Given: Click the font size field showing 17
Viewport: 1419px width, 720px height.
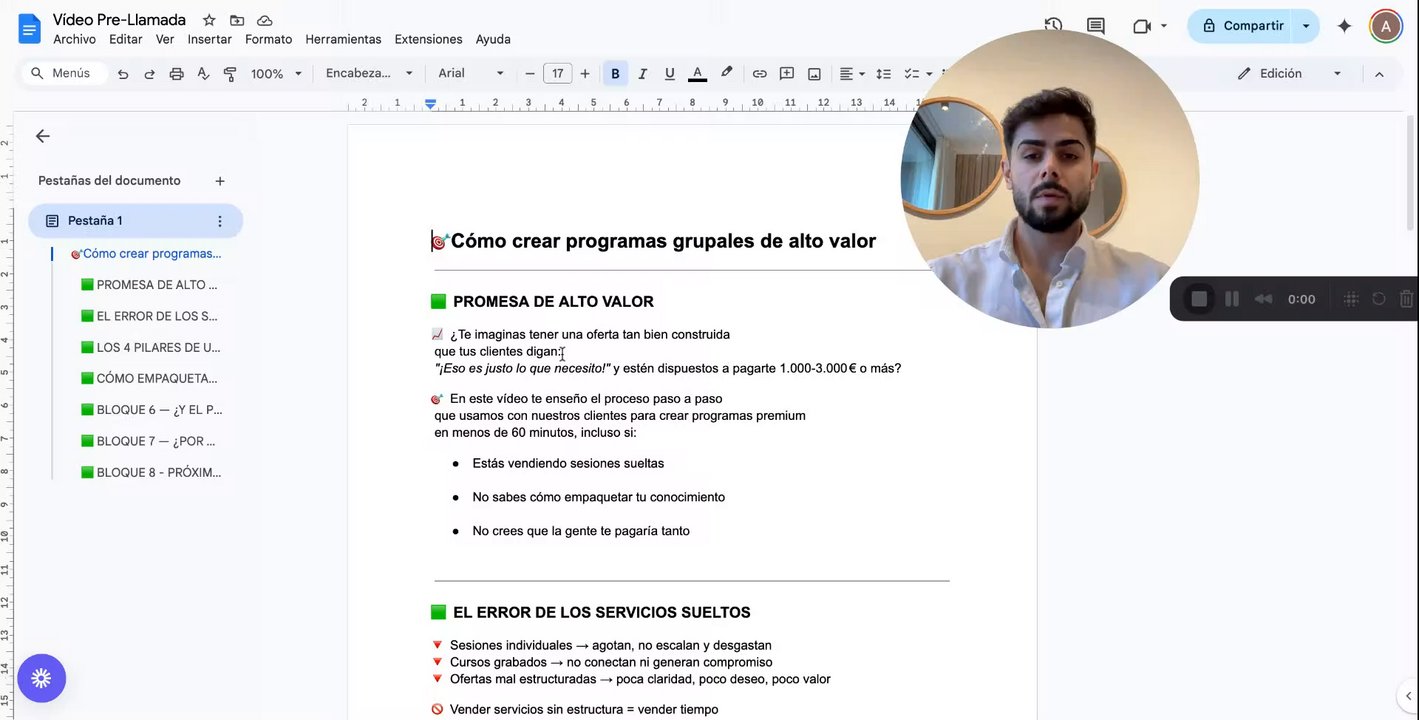Looking at the screenshot, I should tap(557, 74).
